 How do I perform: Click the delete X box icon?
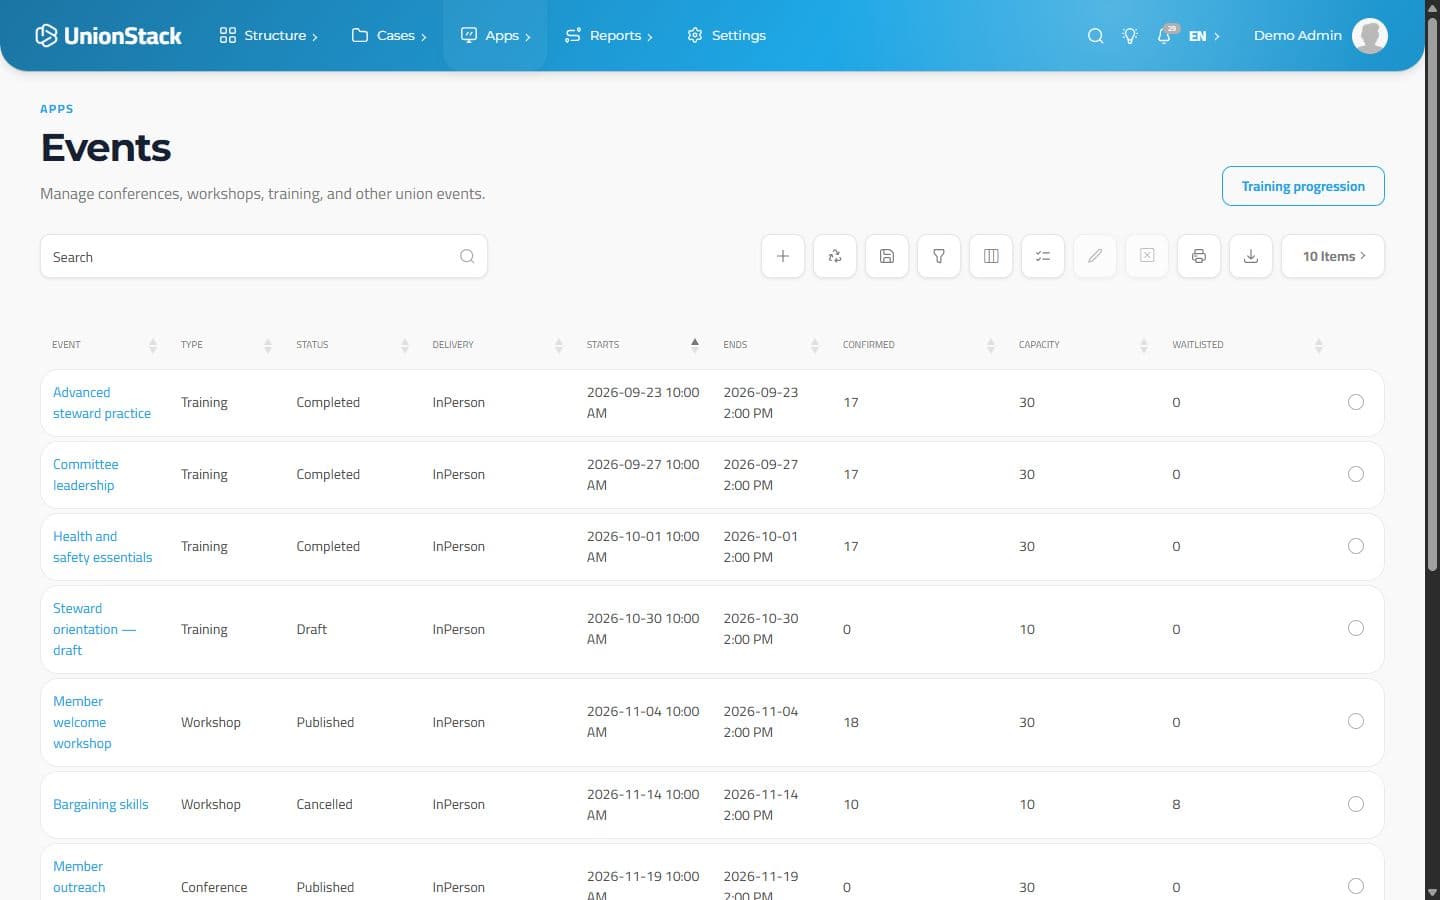[x=1147, y=256]
